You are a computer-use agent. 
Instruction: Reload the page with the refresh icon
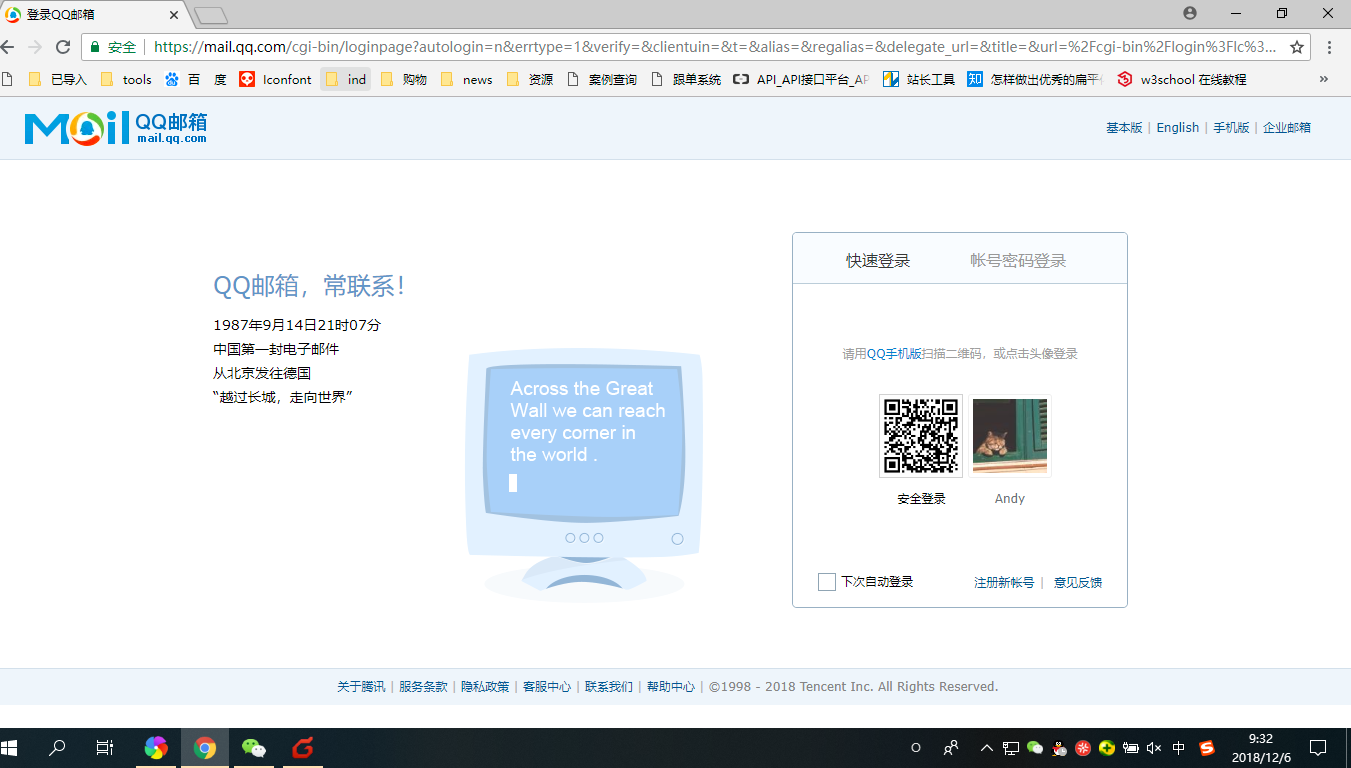pyautogui.click(x=63, y=47)
